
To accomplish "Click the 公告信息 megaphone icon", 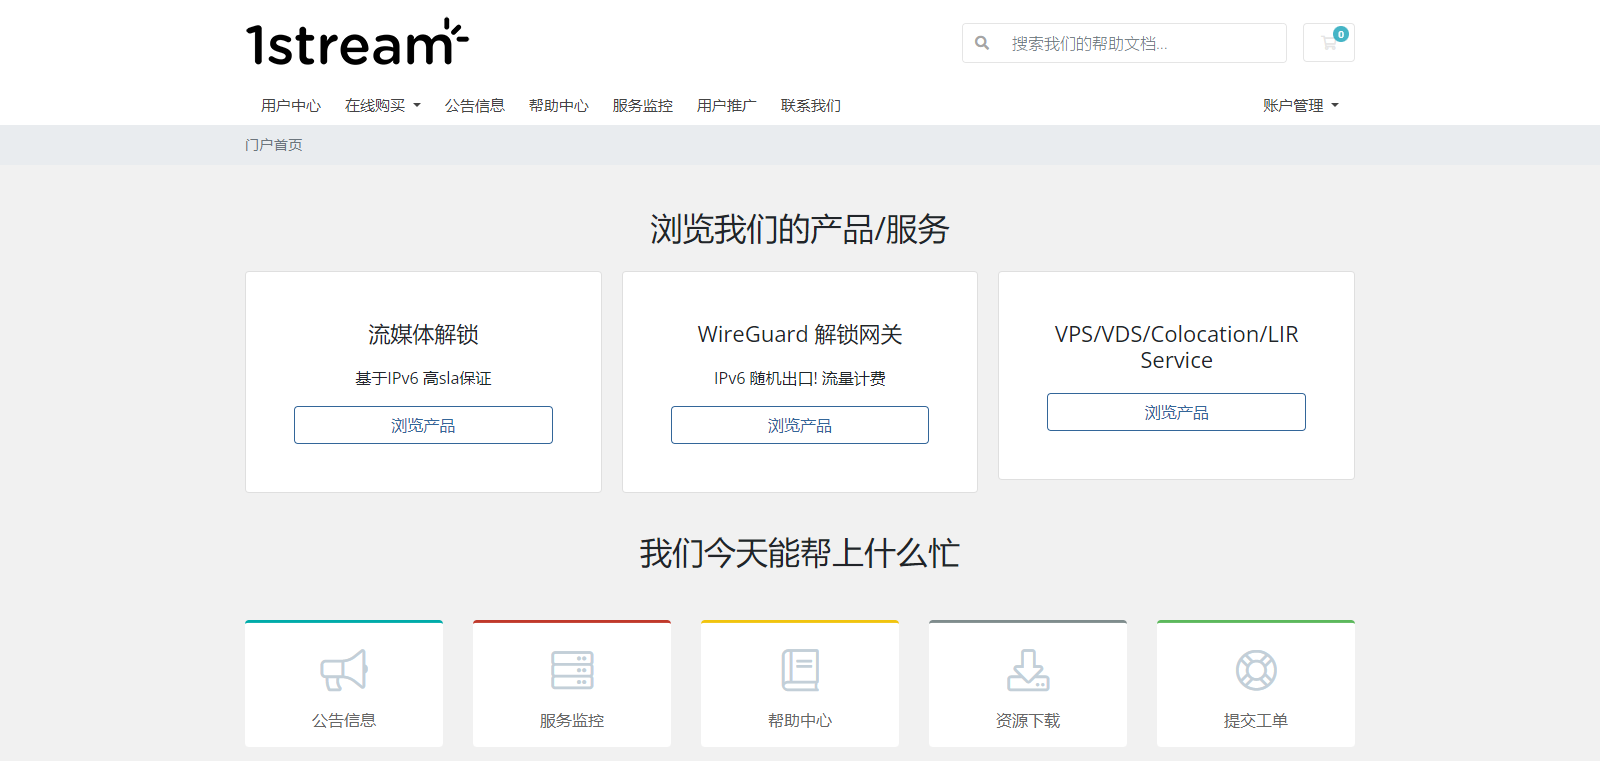I will [344, 670].
